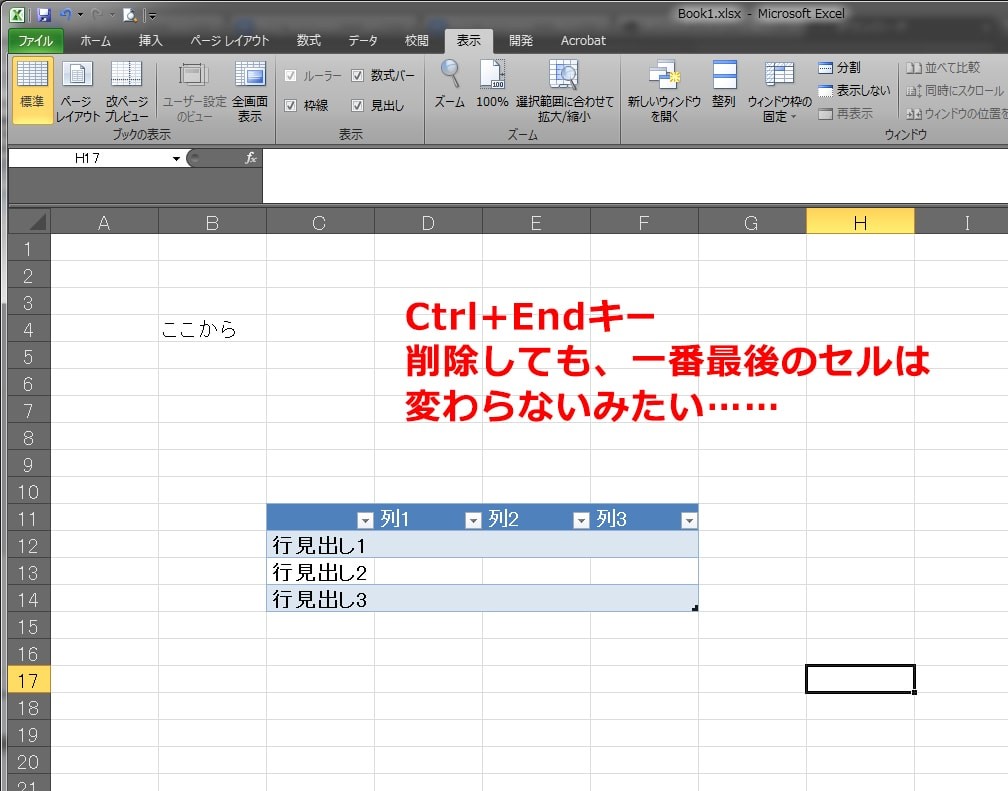Expand the Name Box dropdown arrow

coord(177,157)
